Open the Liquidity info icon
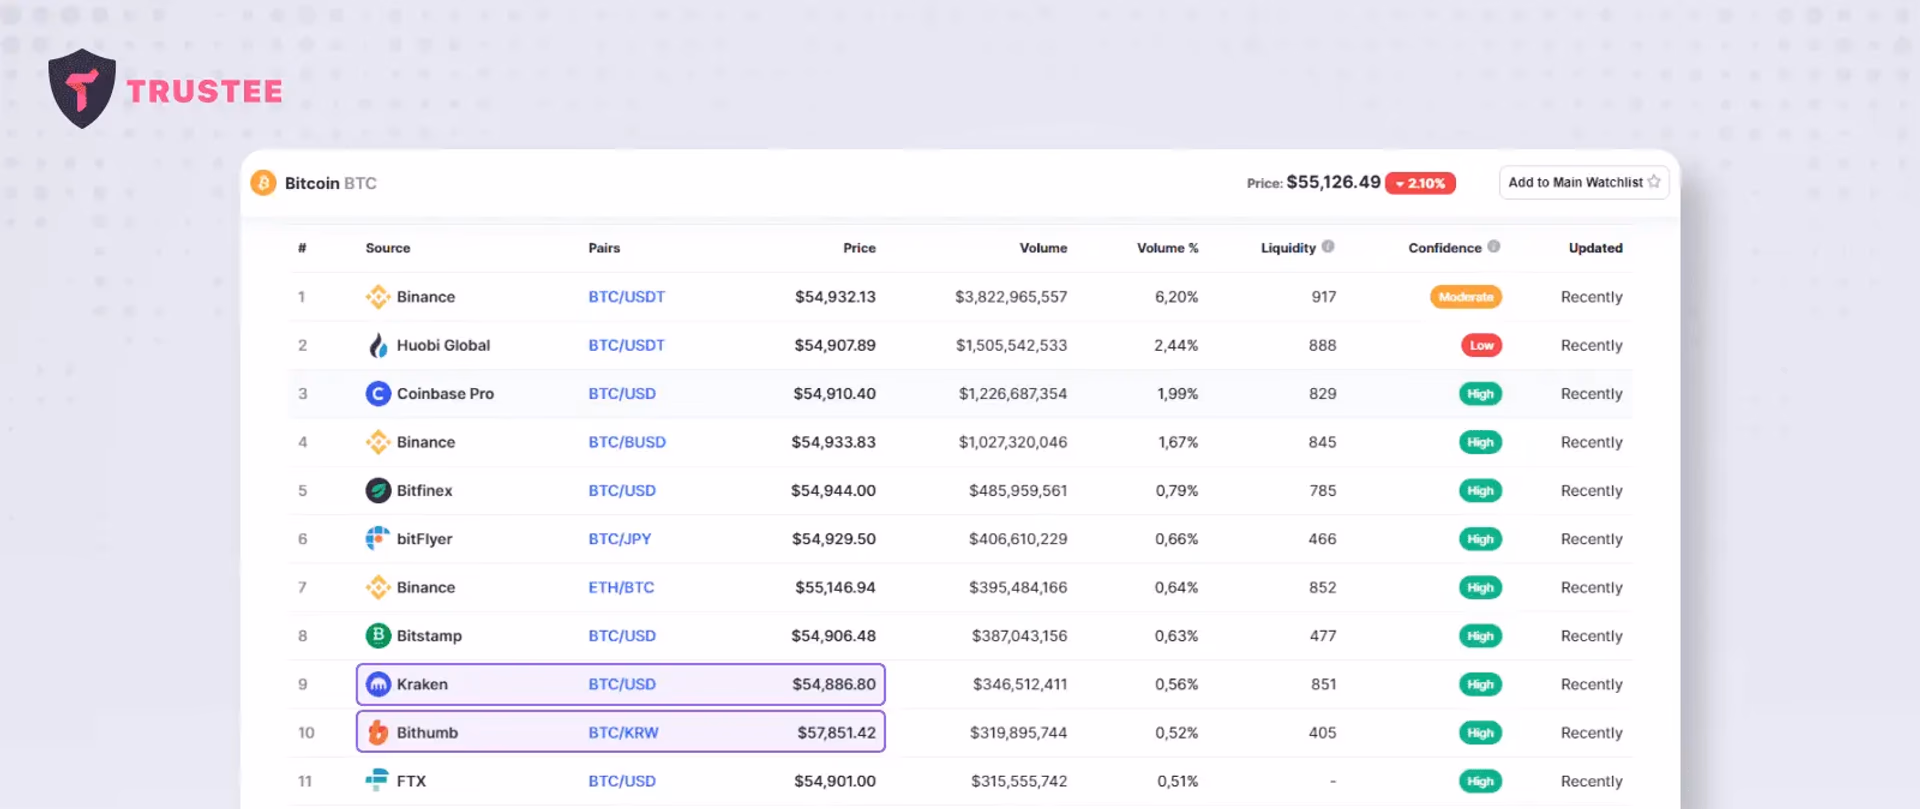1920x809 pixels. coord(1328,246)
